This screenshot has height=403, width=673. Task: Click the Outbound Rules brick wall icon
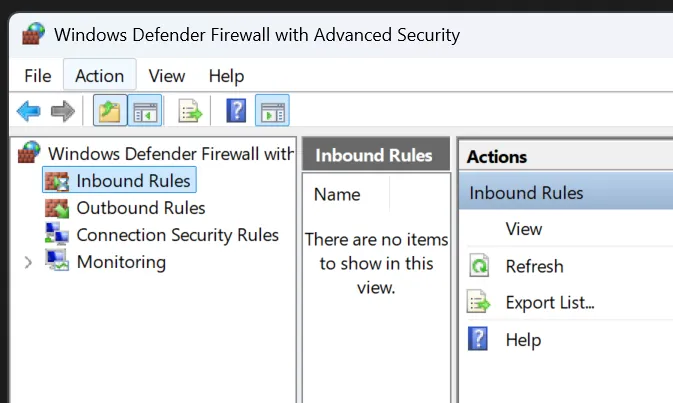tap(57, 208)
